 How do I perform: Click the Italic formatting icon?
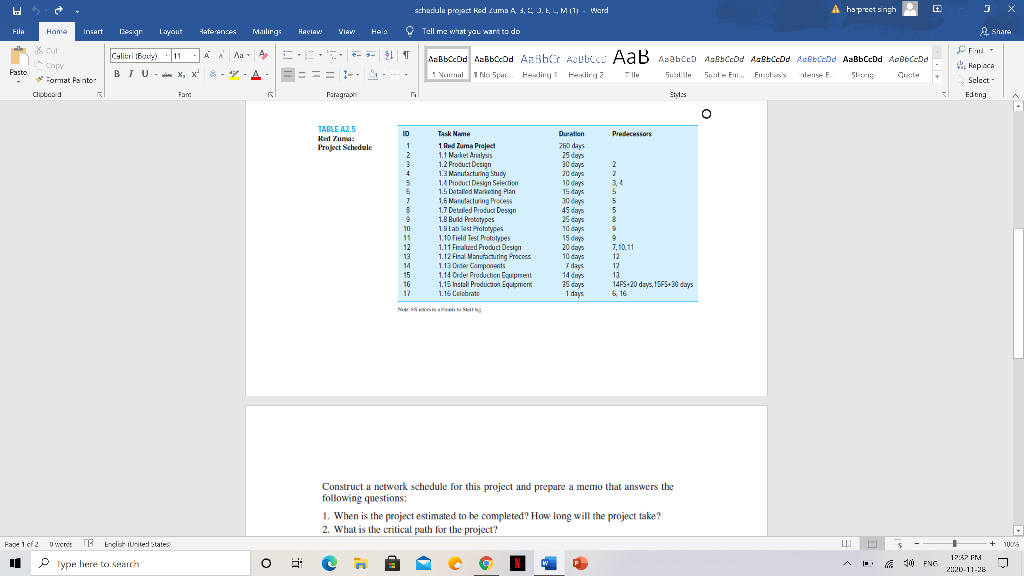(132, 74)
